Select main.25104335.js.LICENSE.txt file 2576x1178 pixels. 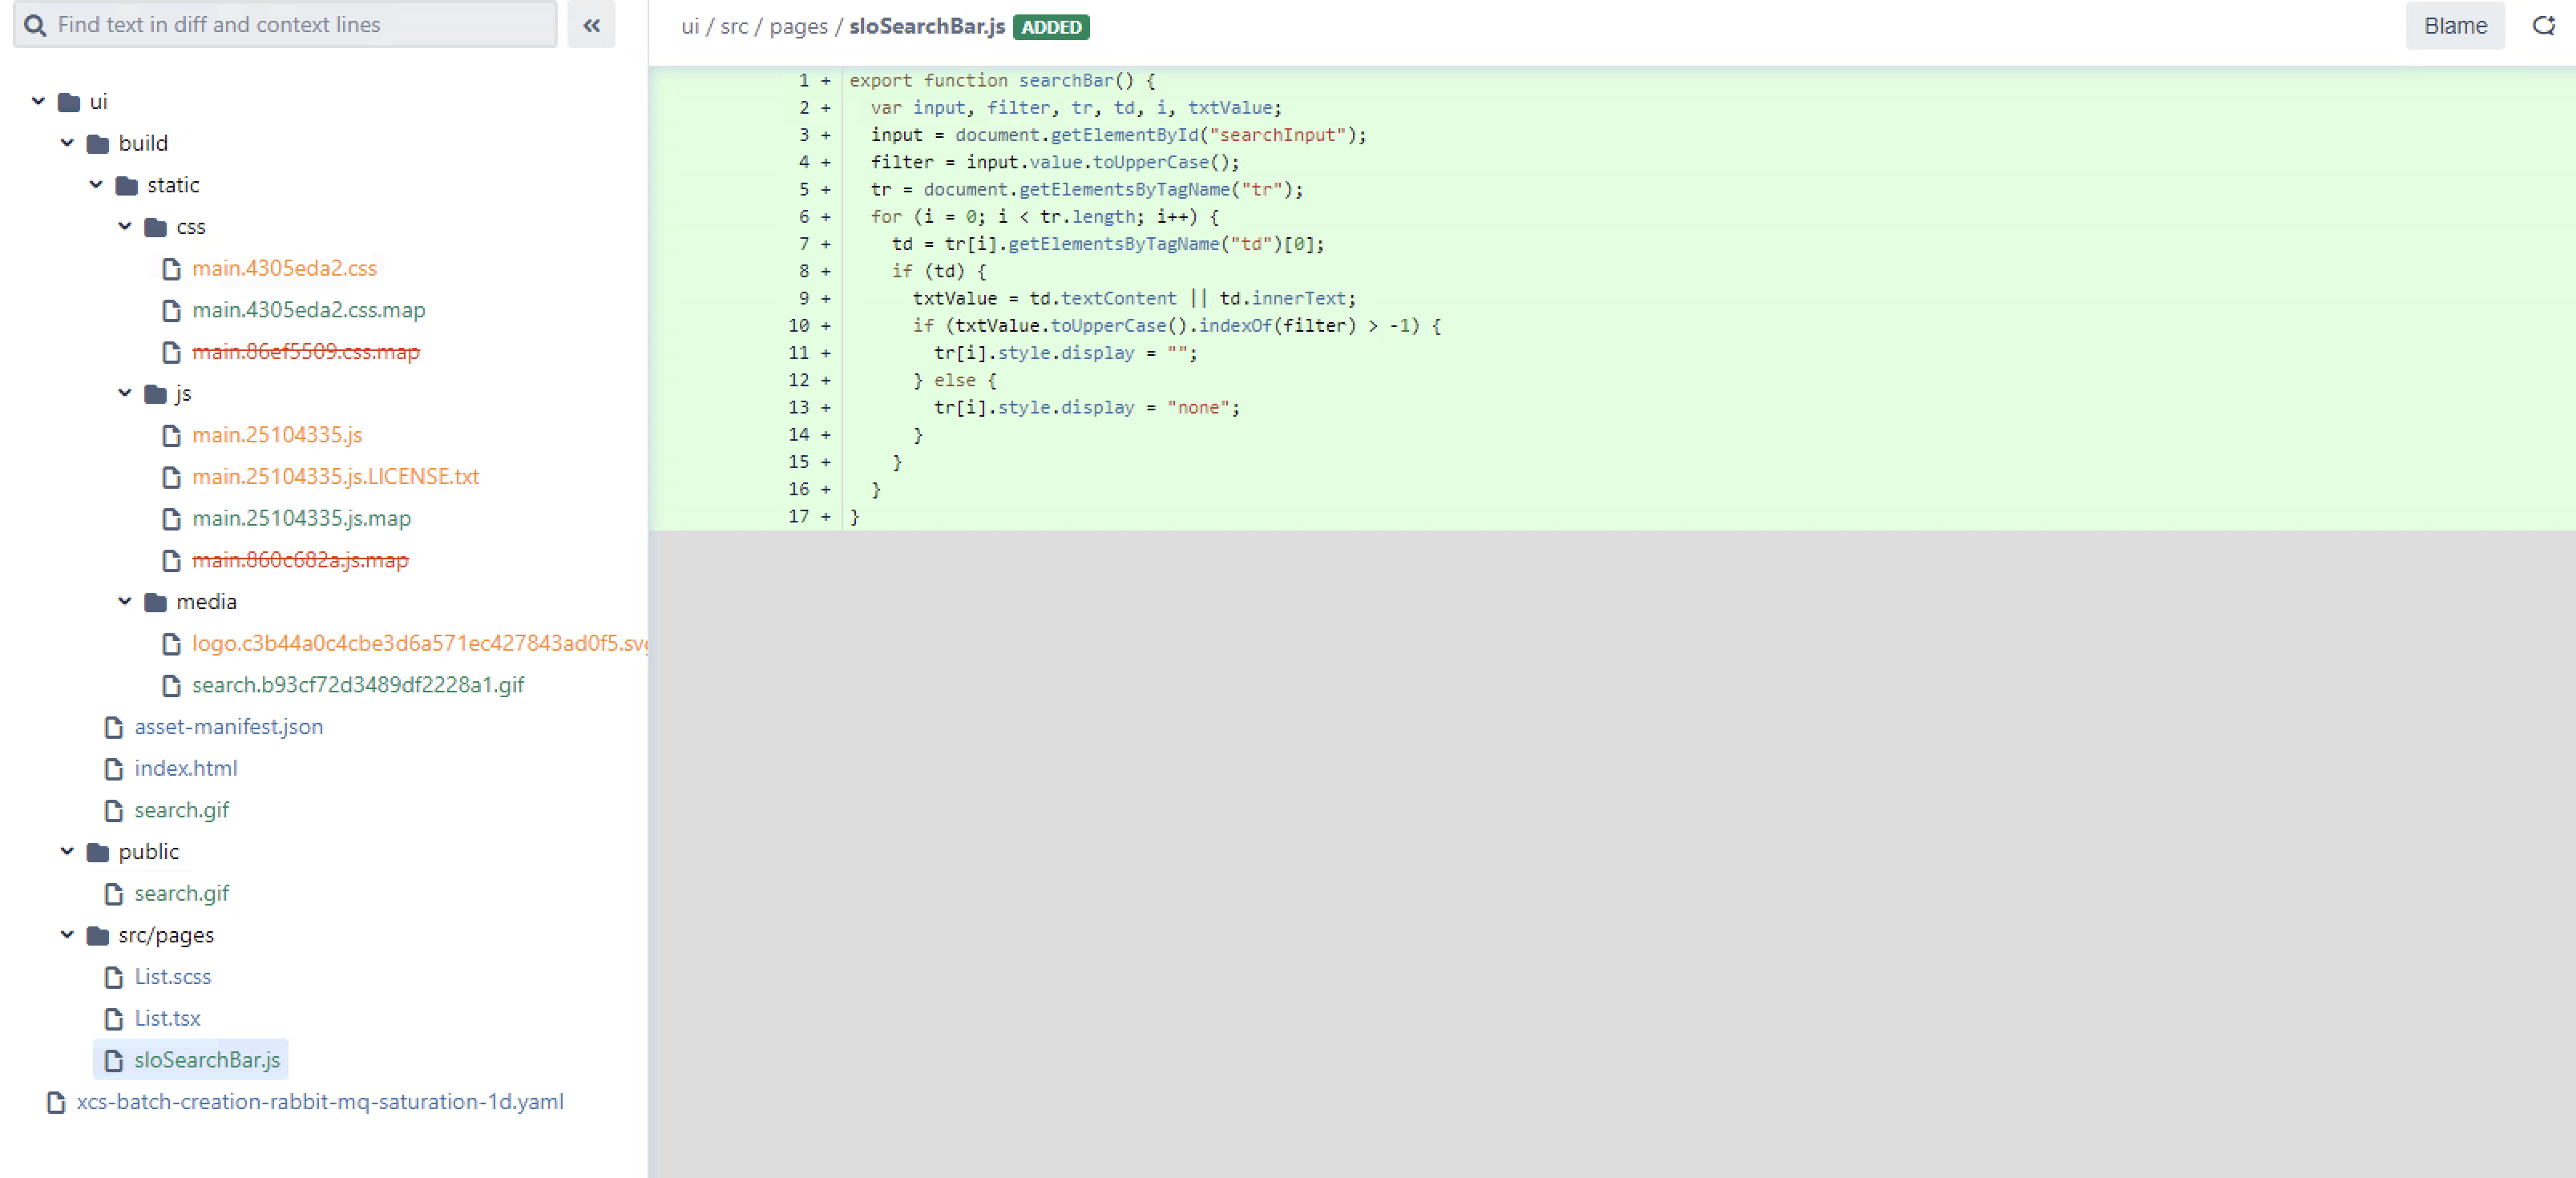(x=335, y=477)
